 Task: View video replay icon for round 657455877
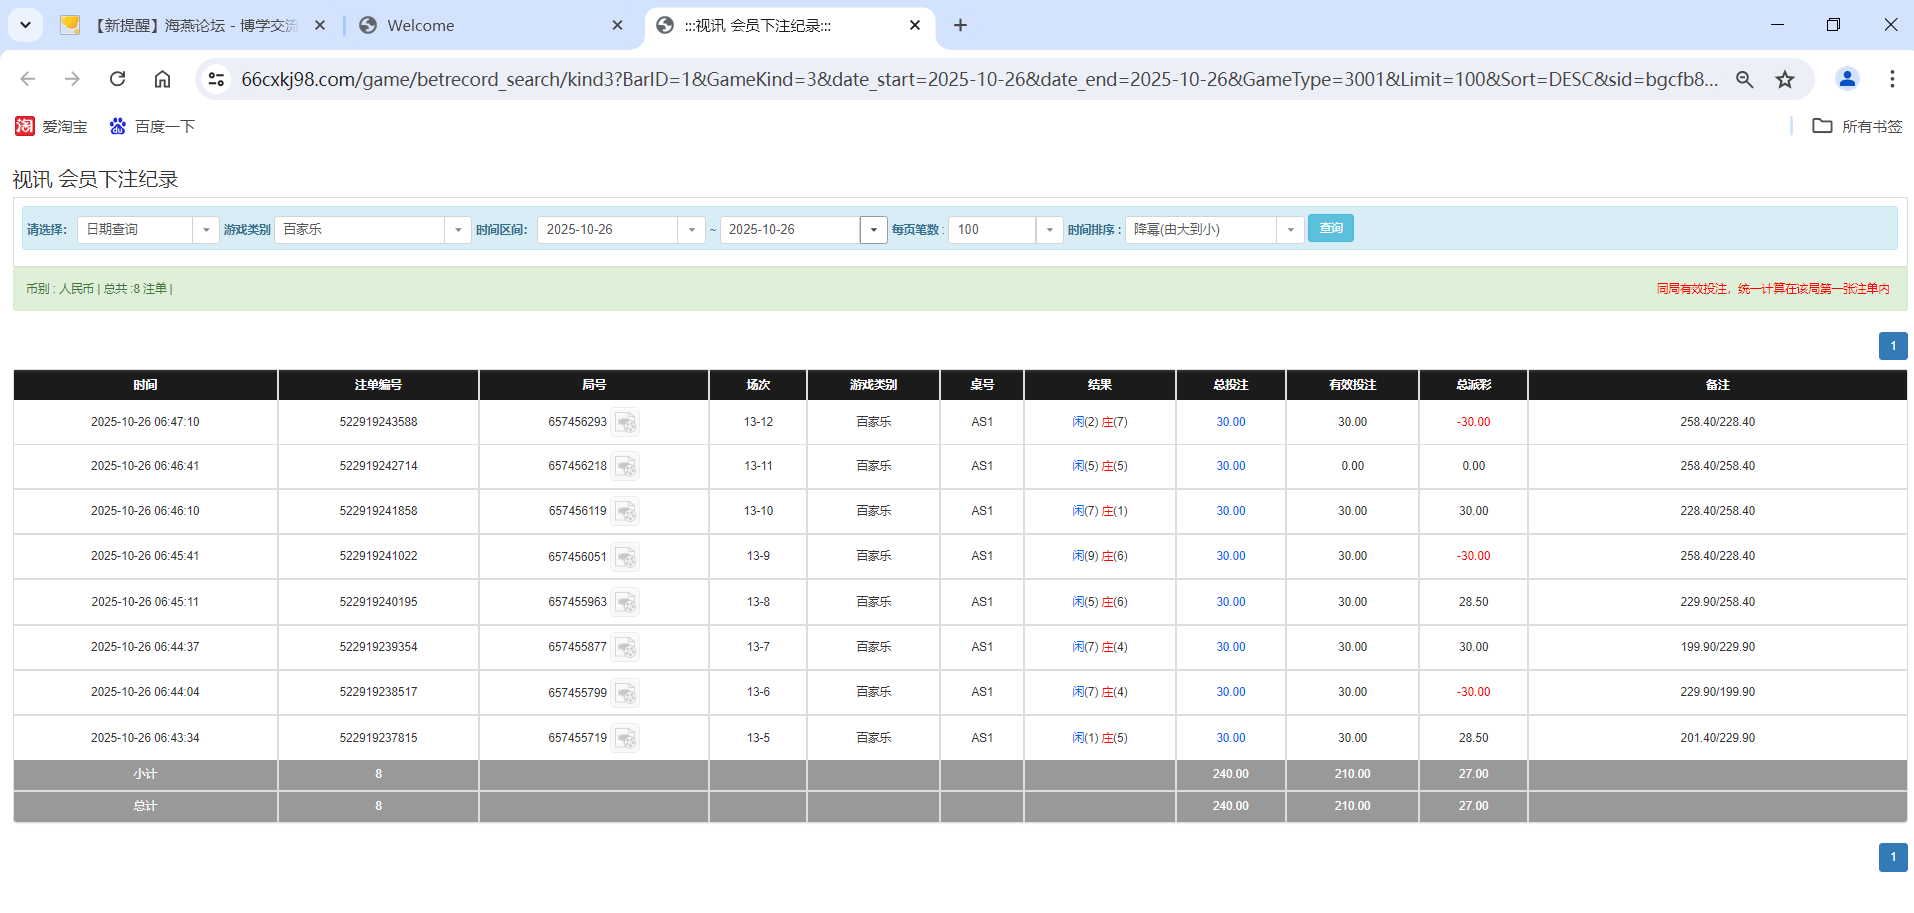point(626,647)
